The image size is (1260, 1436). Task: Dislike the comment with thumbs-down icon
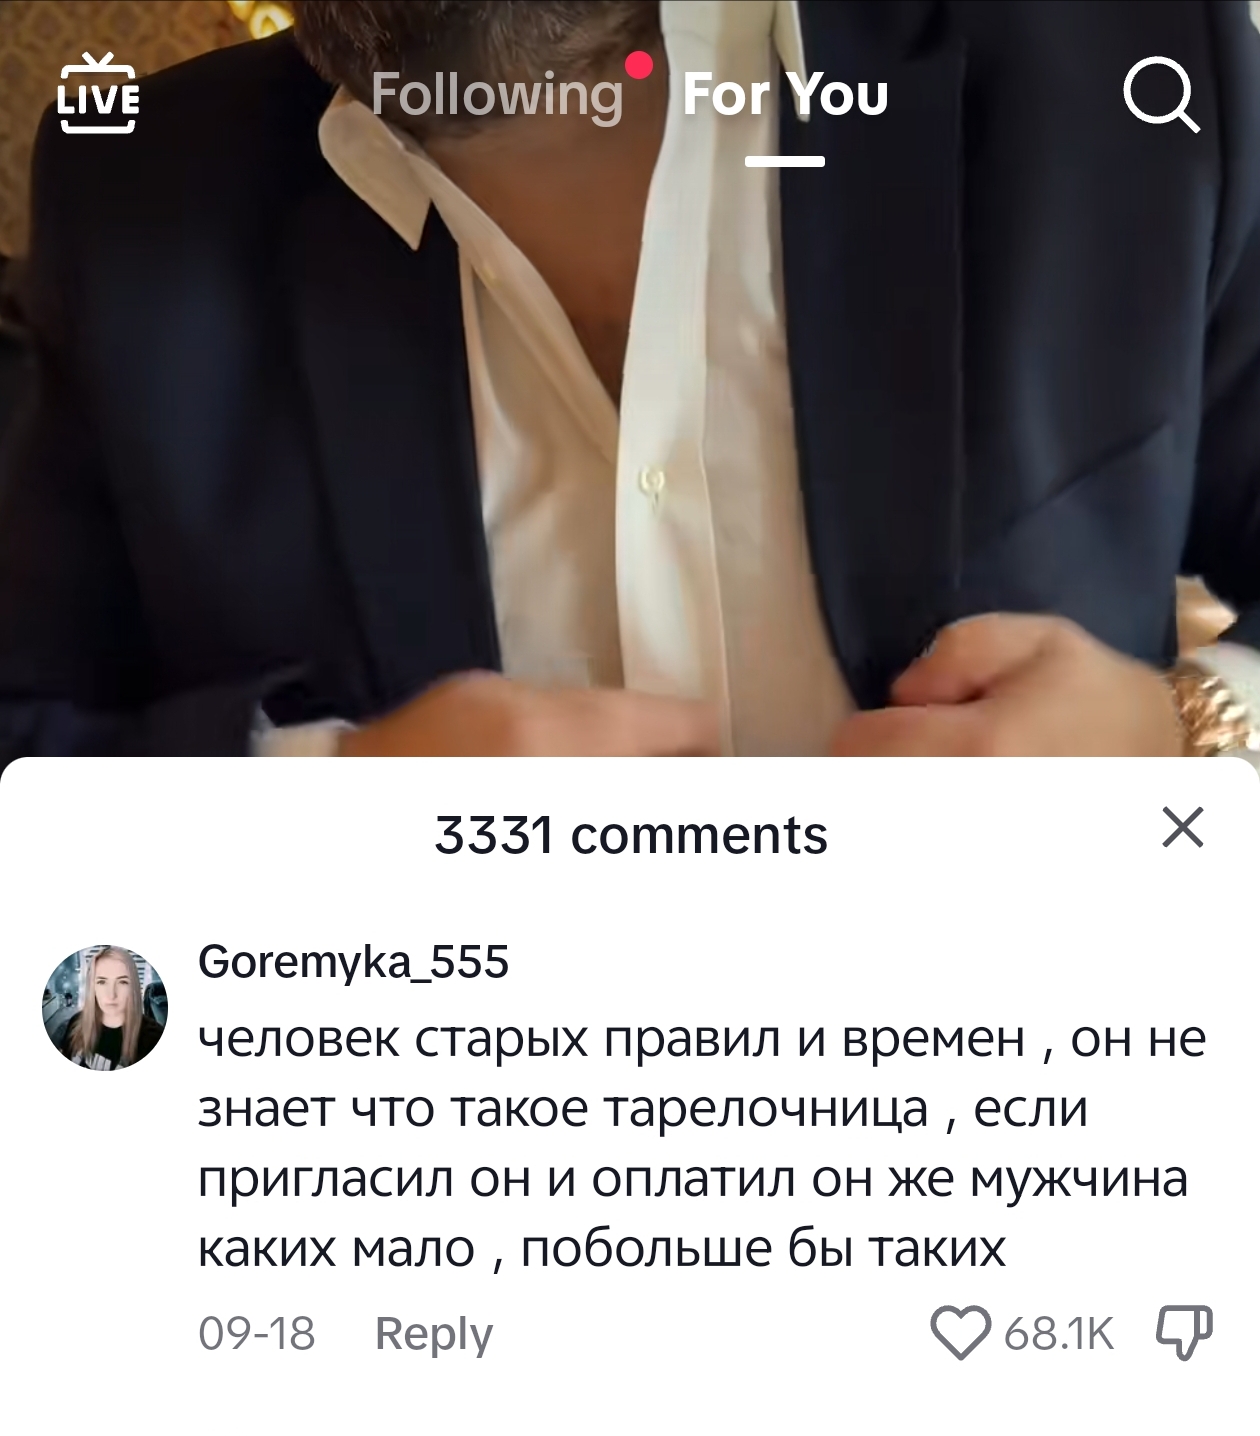[x=1184, y=1333]
